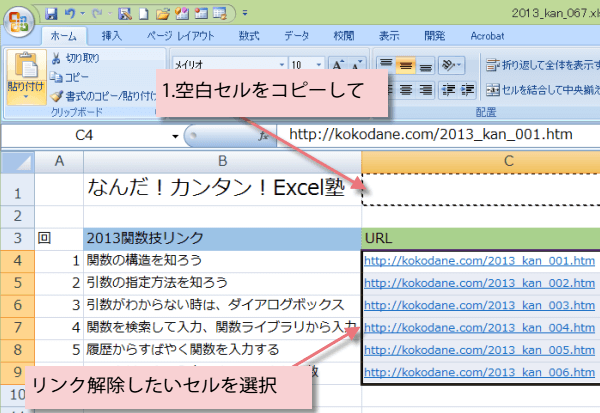The image size is (600, 413).
Task: Click the URL header cell
Action: coord(481,238)
